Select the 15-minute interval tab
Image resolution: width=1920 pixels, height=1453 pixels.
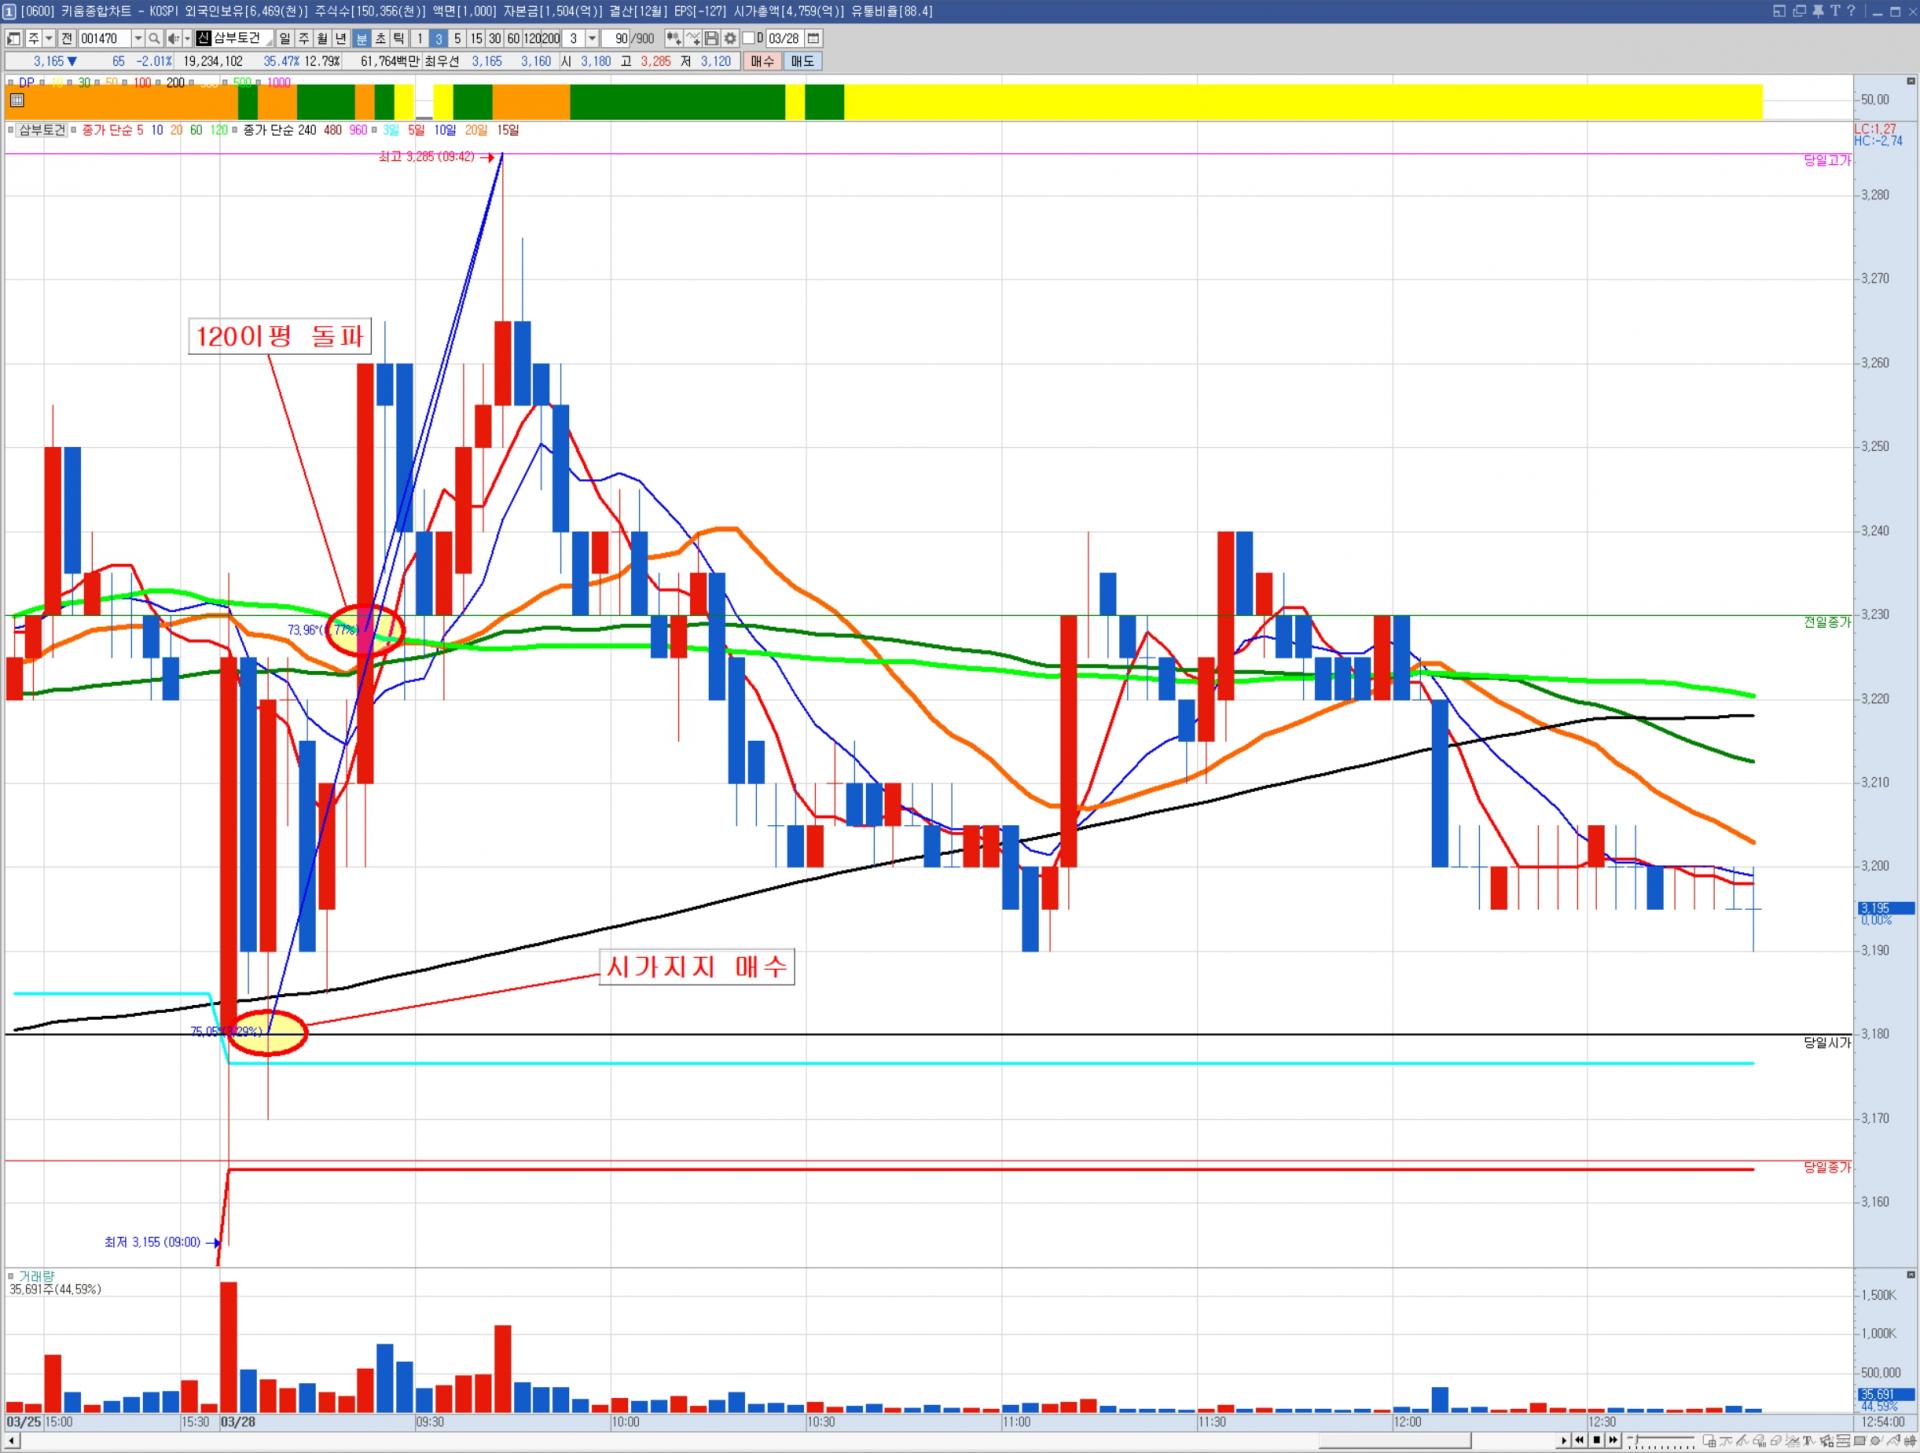click(476, 38)
